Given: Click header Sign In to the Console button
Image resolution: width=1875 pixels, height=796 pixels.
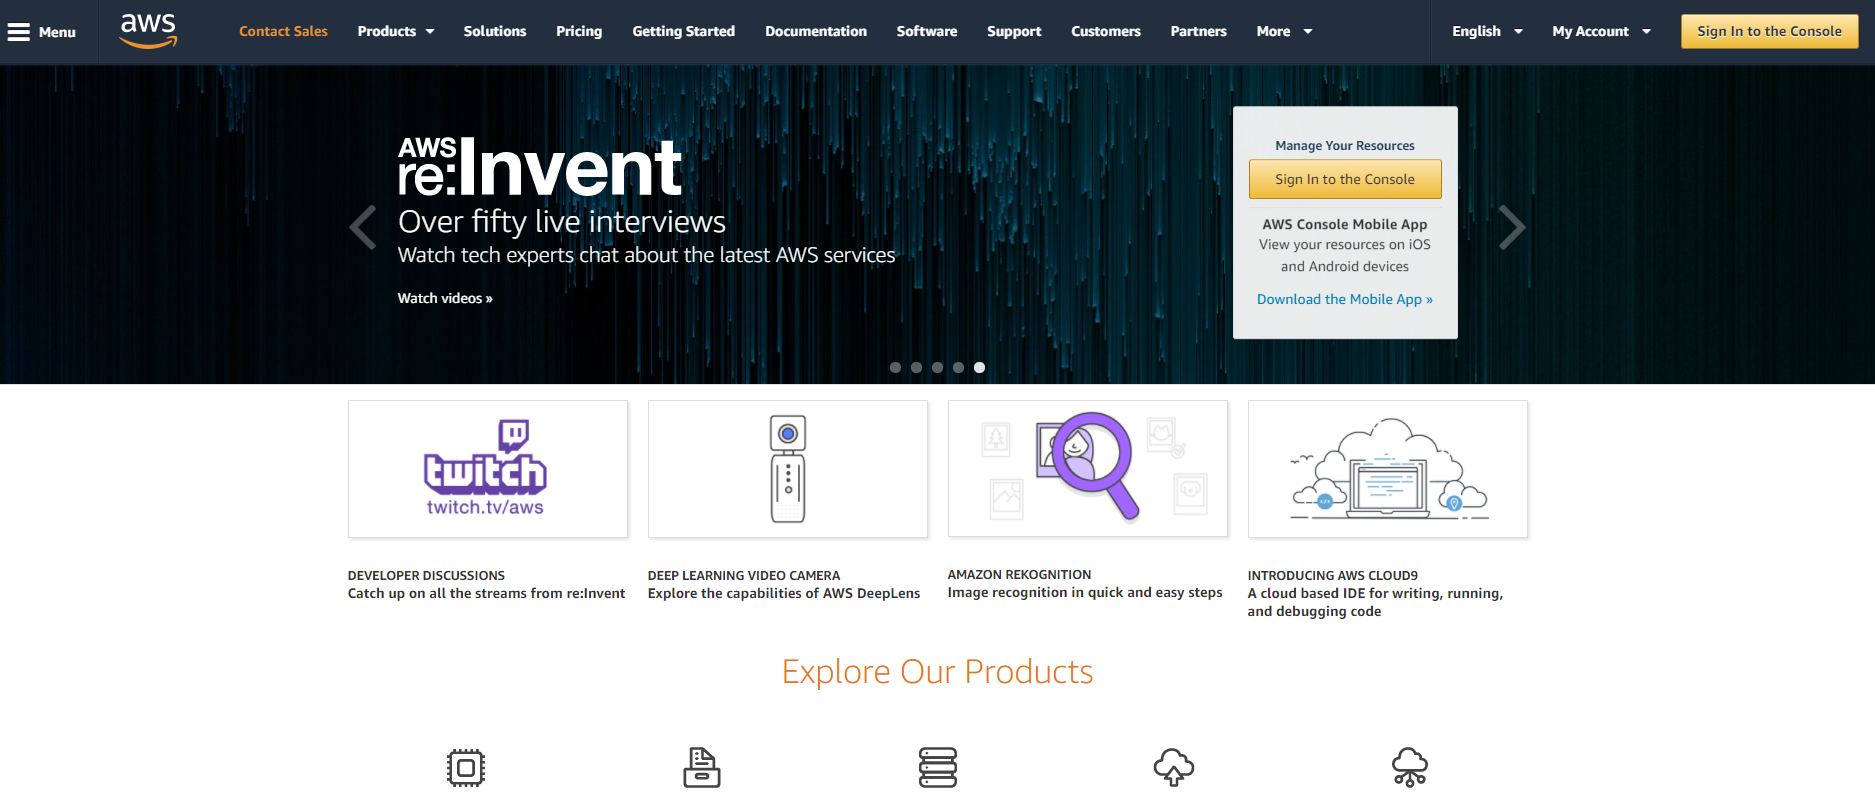Looking at the screenshot, I should tap(1769, 31).
